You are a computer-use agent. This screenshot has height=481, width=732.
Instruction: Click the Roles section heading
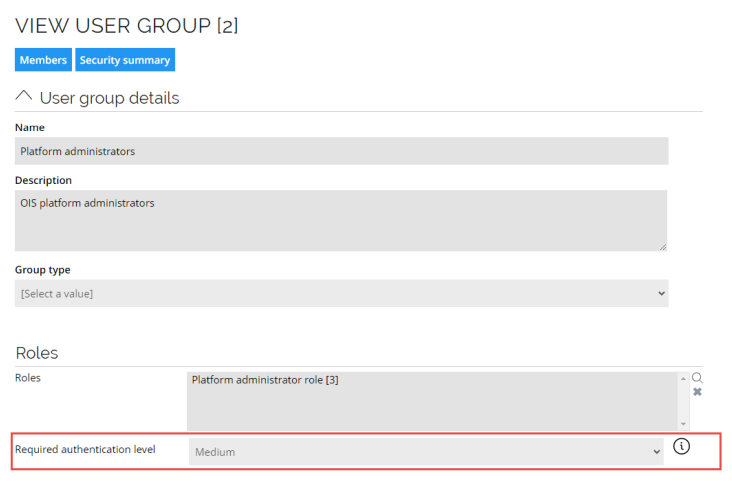click(37, 353)
